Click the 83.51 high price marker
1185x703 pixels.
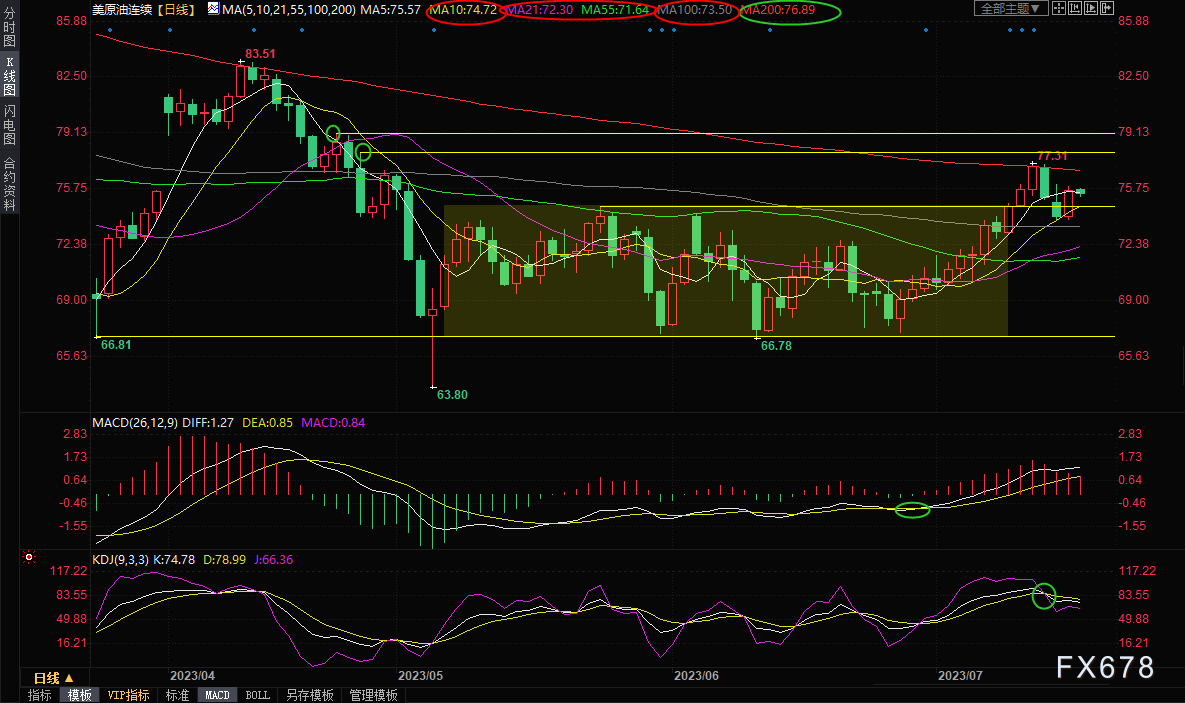tap(261, 54)
